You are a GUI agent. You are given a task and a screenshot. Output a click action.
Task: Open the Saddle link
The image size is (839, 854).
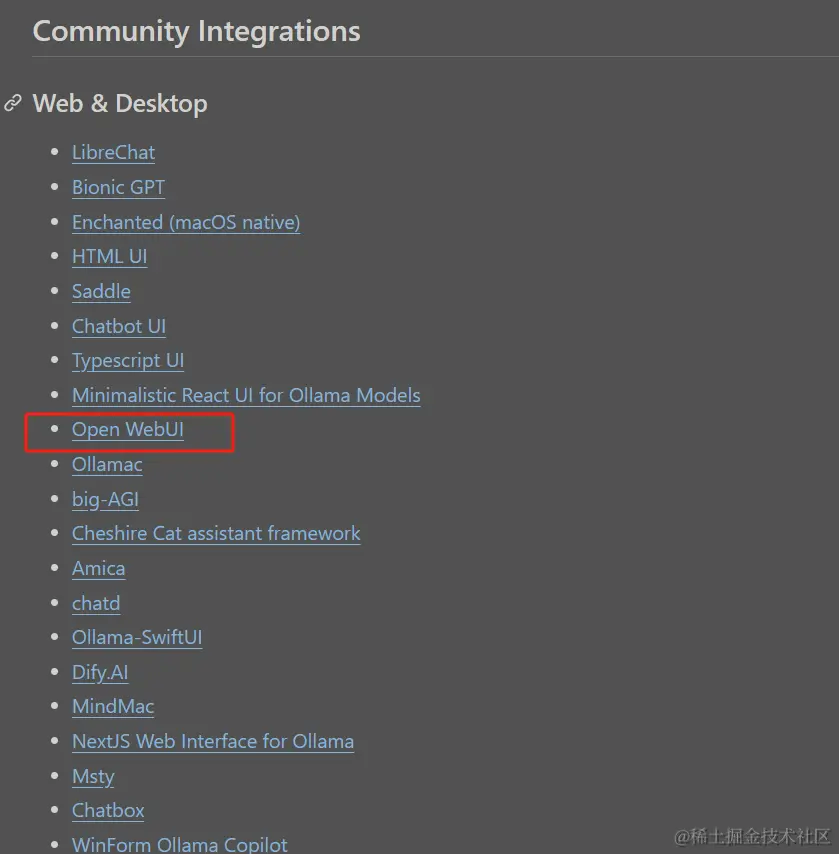[x=101, y=291]
